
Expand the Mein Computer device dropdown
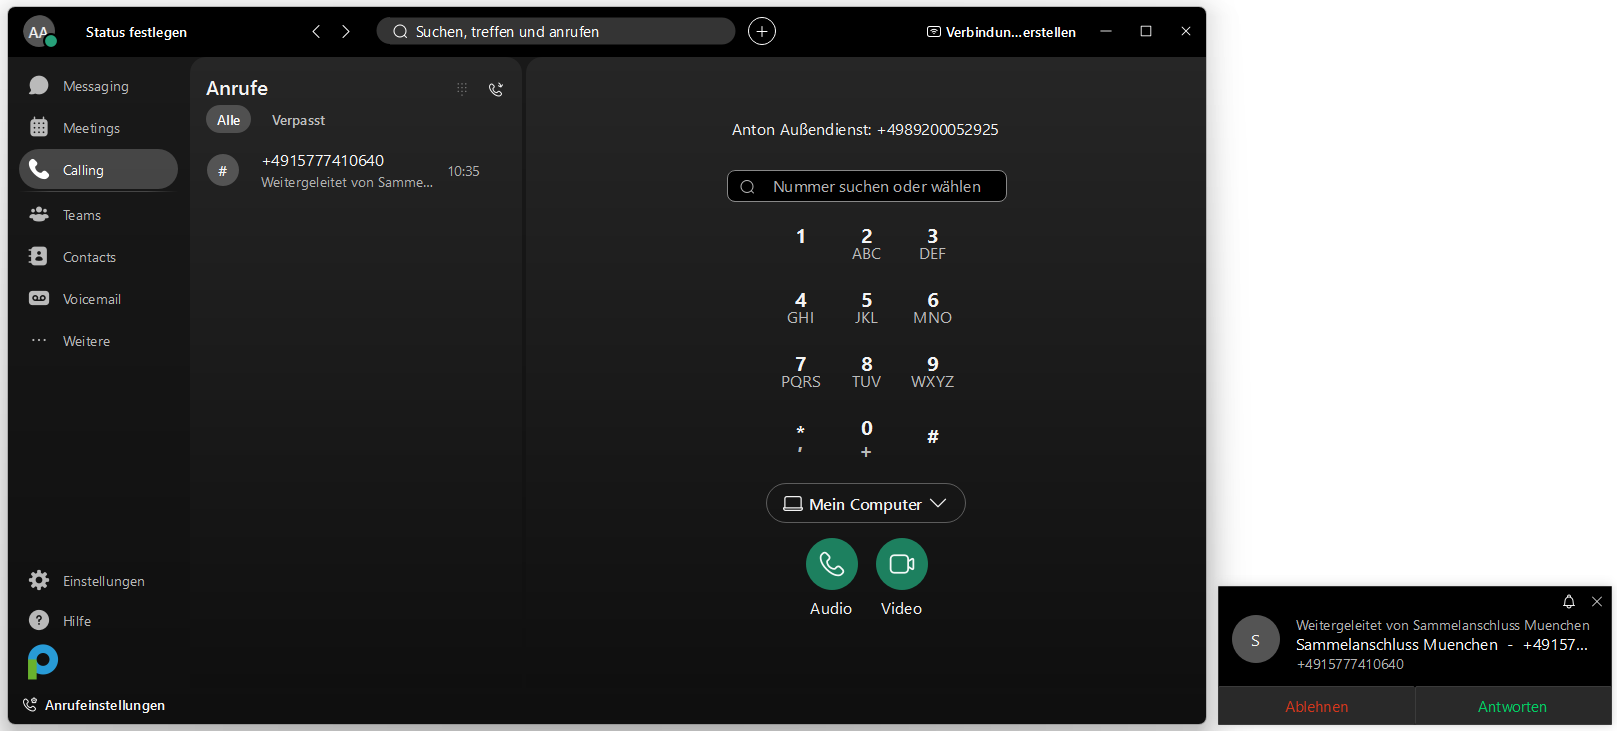pyautogui.click(x=865, y=504)
